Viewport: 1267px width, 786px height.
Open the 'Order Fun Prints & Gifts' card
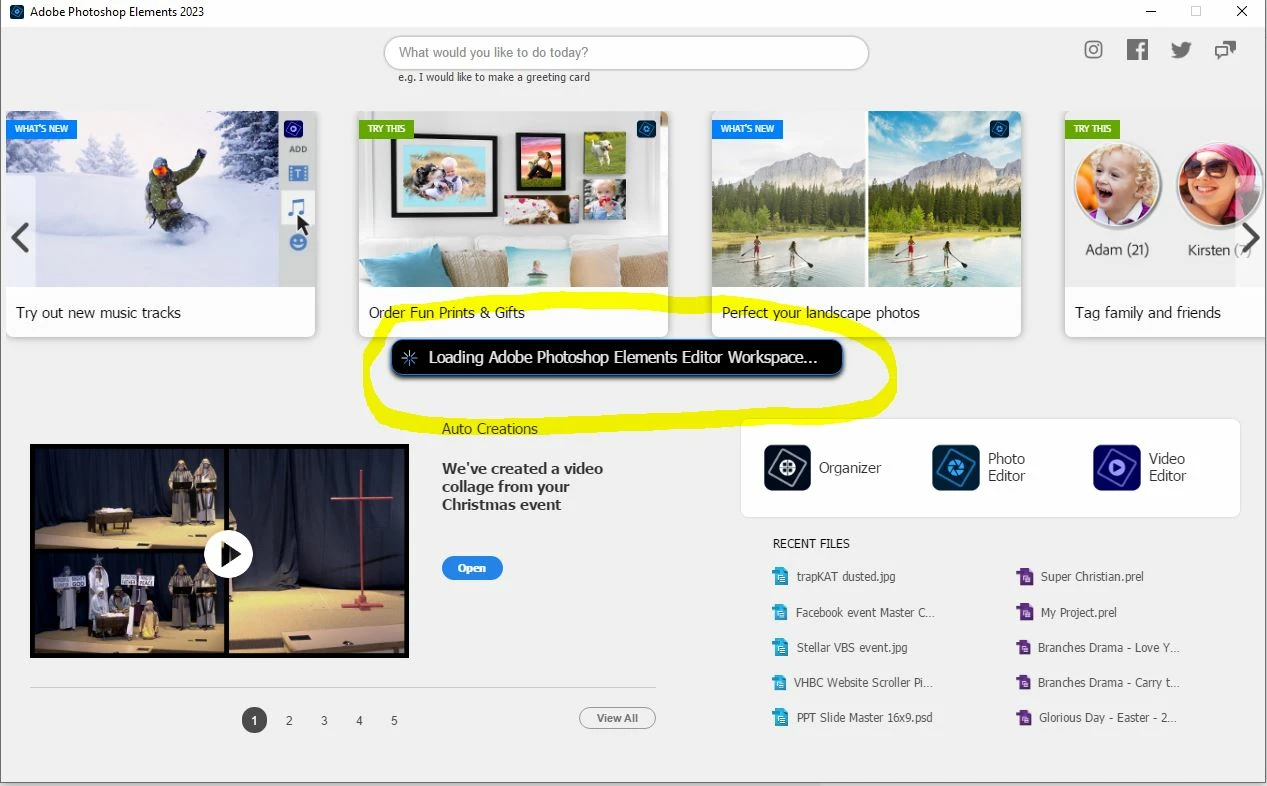coord(513,224)
